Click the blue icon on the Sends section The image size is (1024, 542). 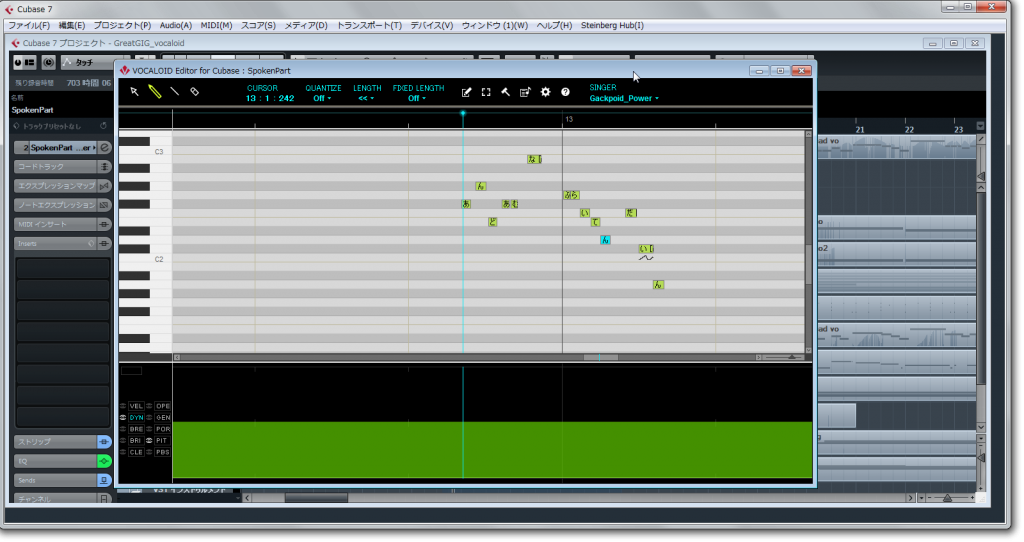(104, 481)
